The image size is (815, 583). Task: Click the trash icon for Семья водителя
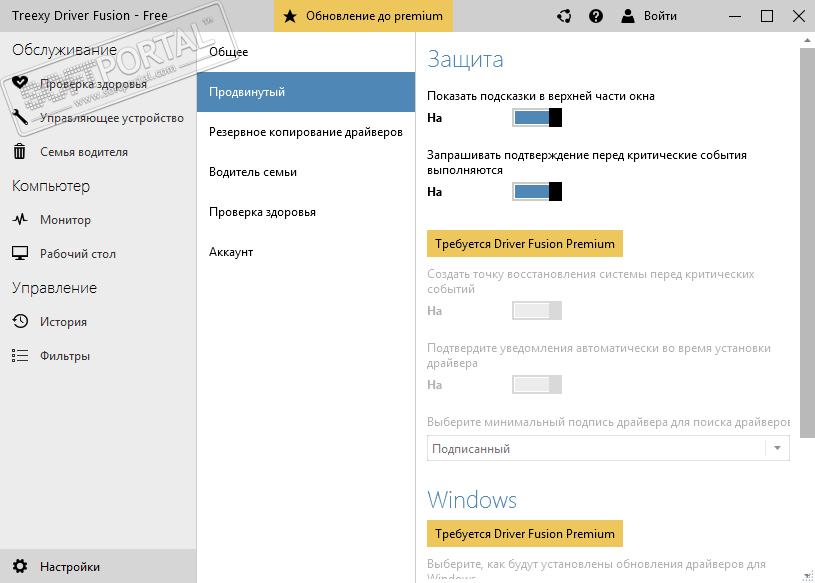[x=20, y=151]
